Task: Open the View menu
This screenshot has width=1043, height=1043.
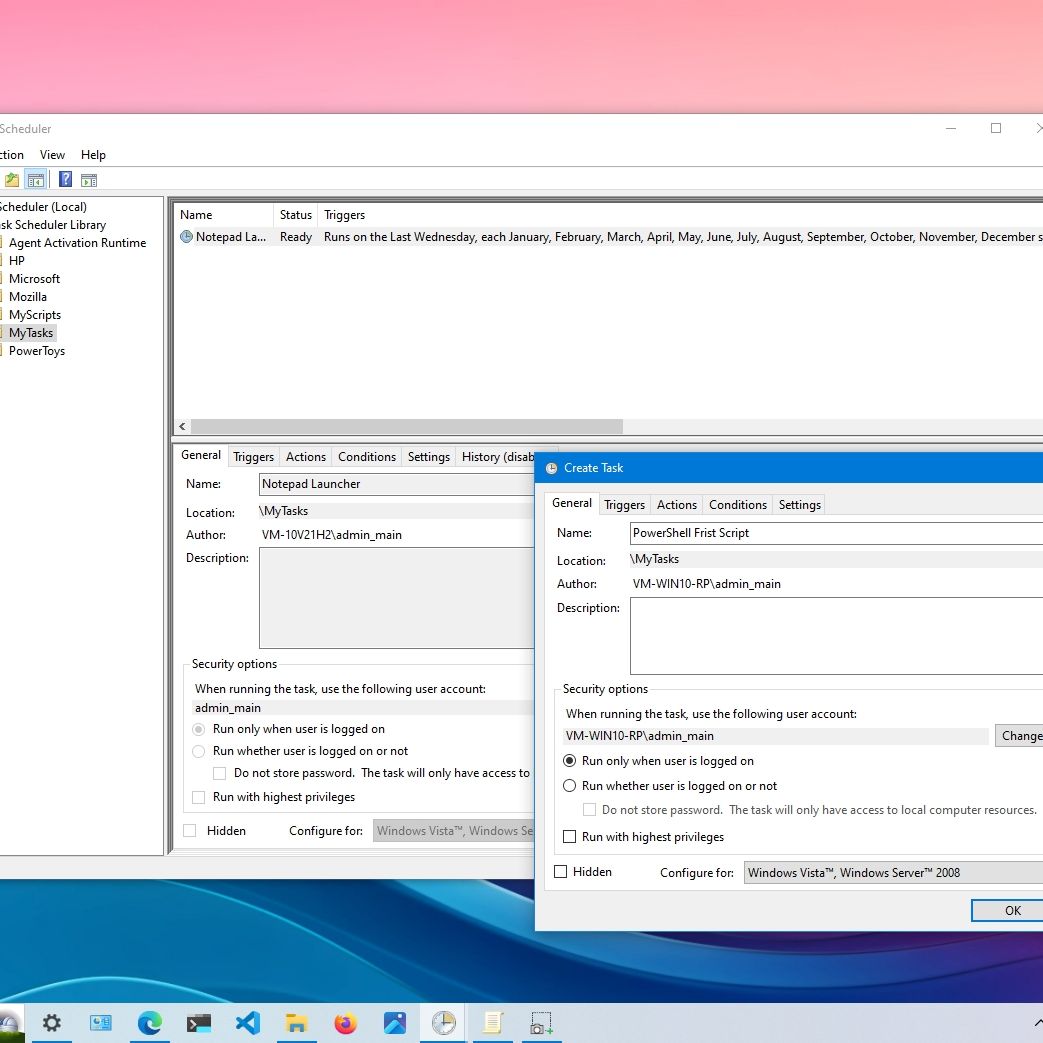Action: [52, 155]
